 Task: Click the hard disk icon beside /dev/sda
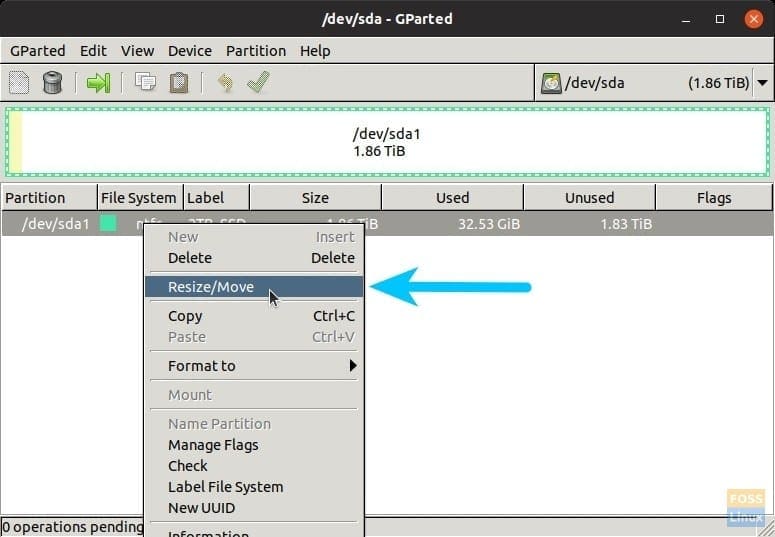(x=551, y=83)
